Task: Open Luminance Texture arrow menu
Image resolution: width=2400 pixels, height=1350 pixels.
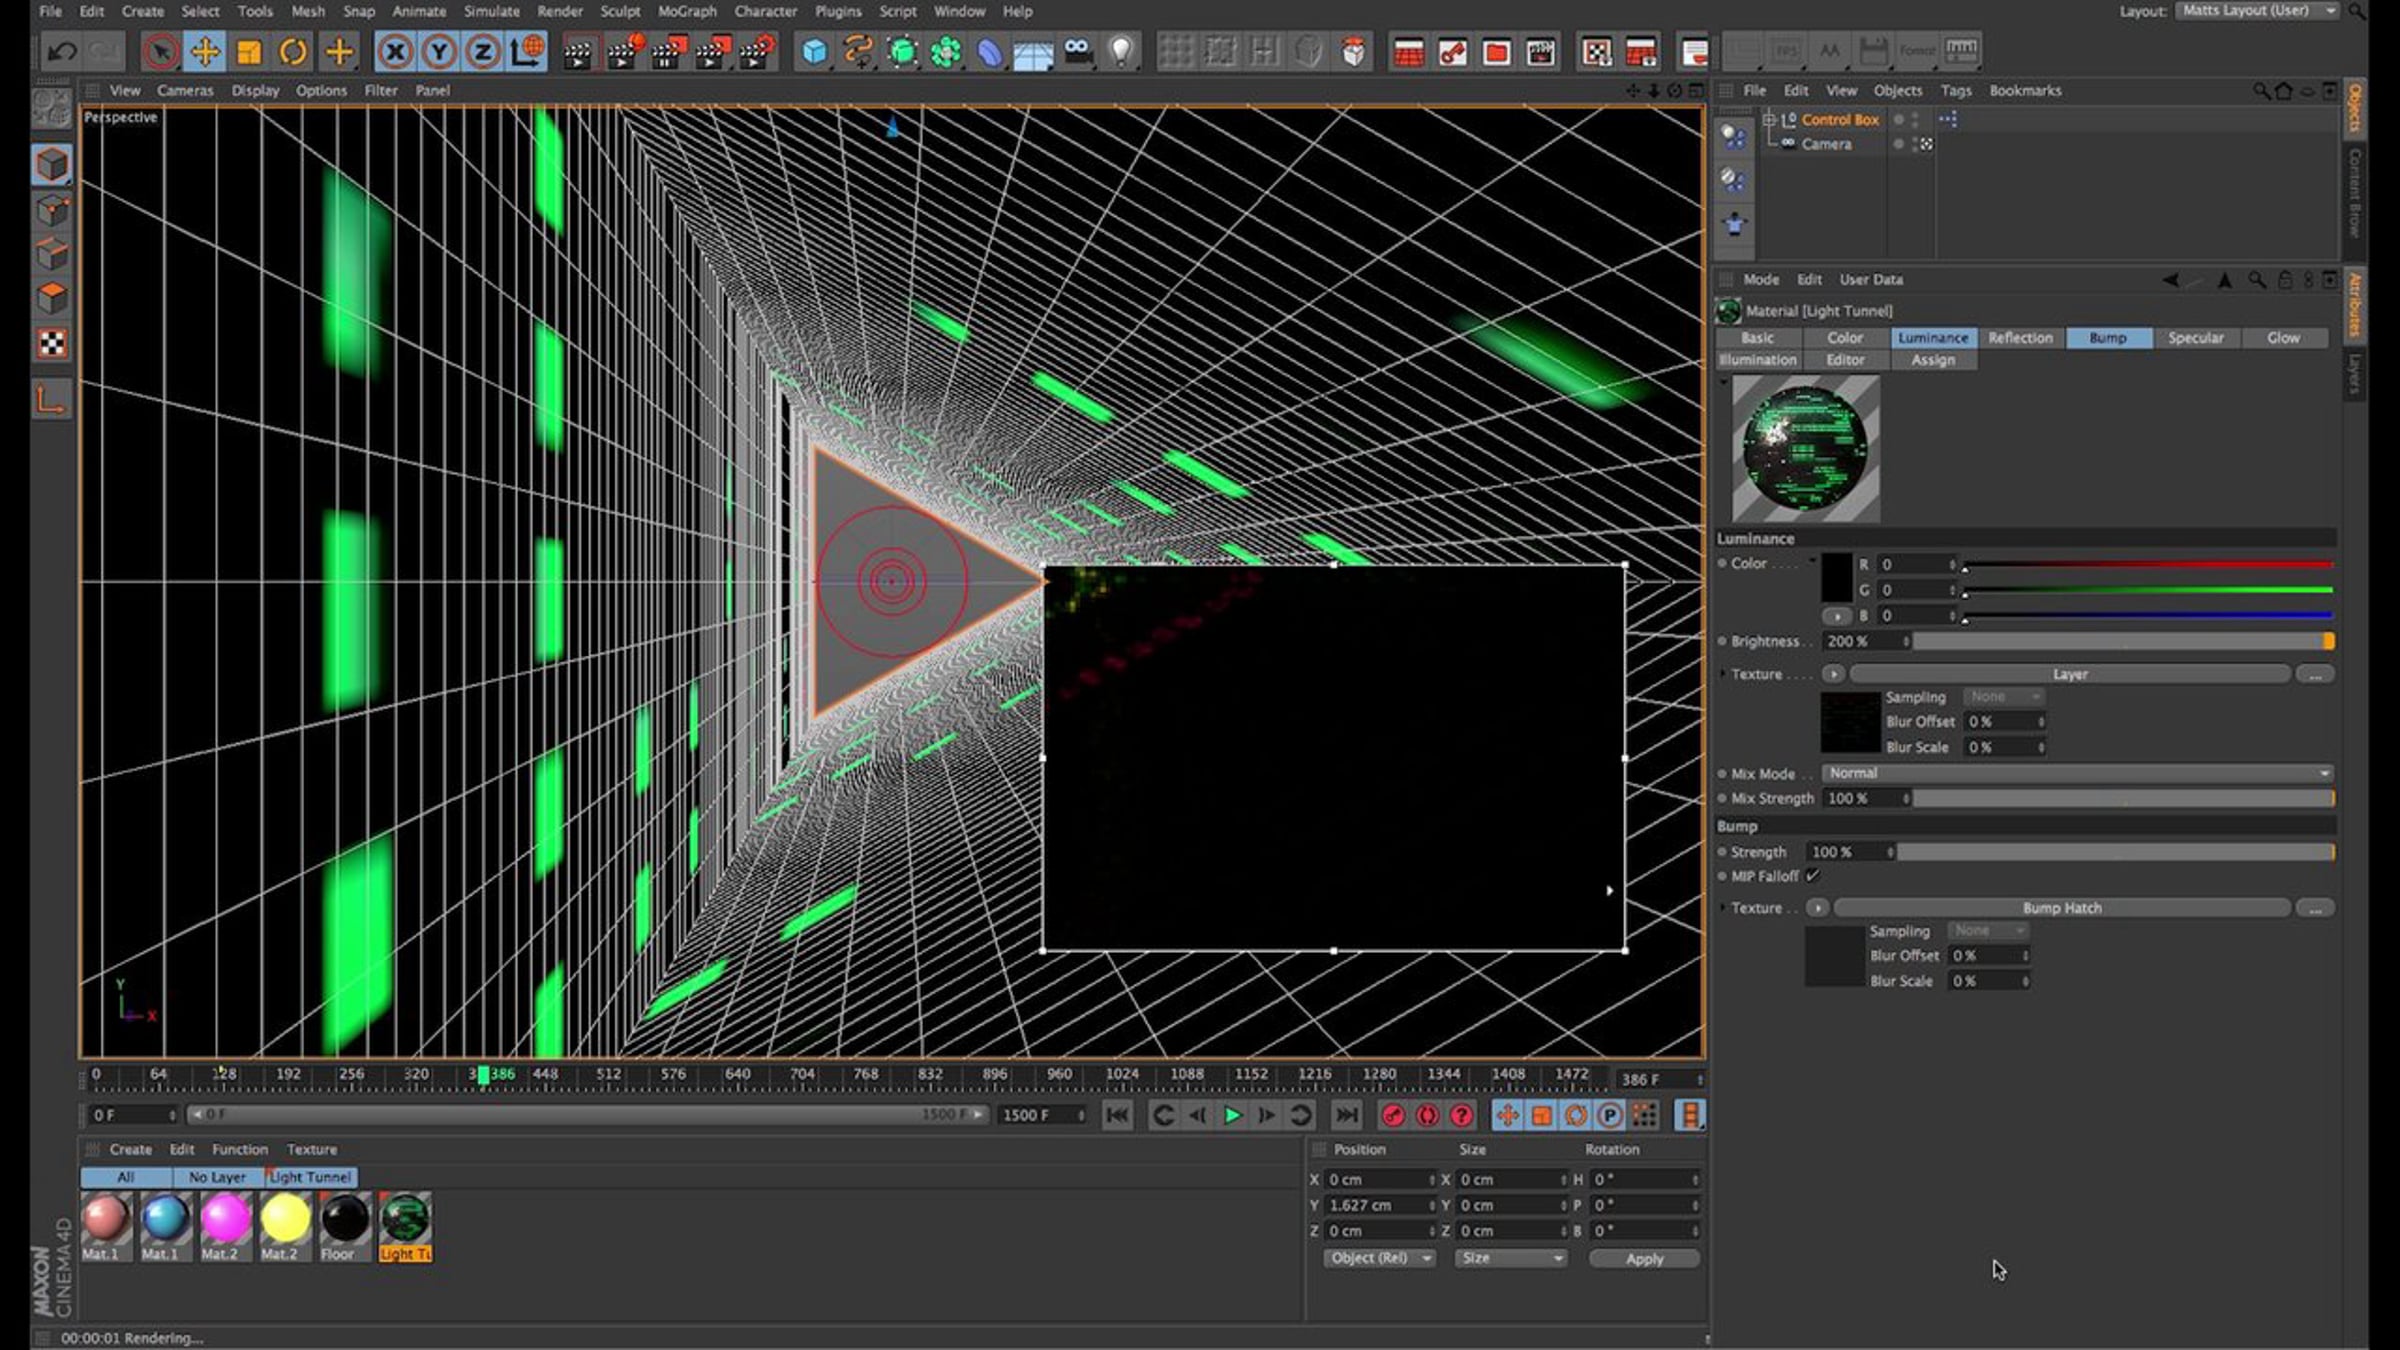Action: 1833,674
